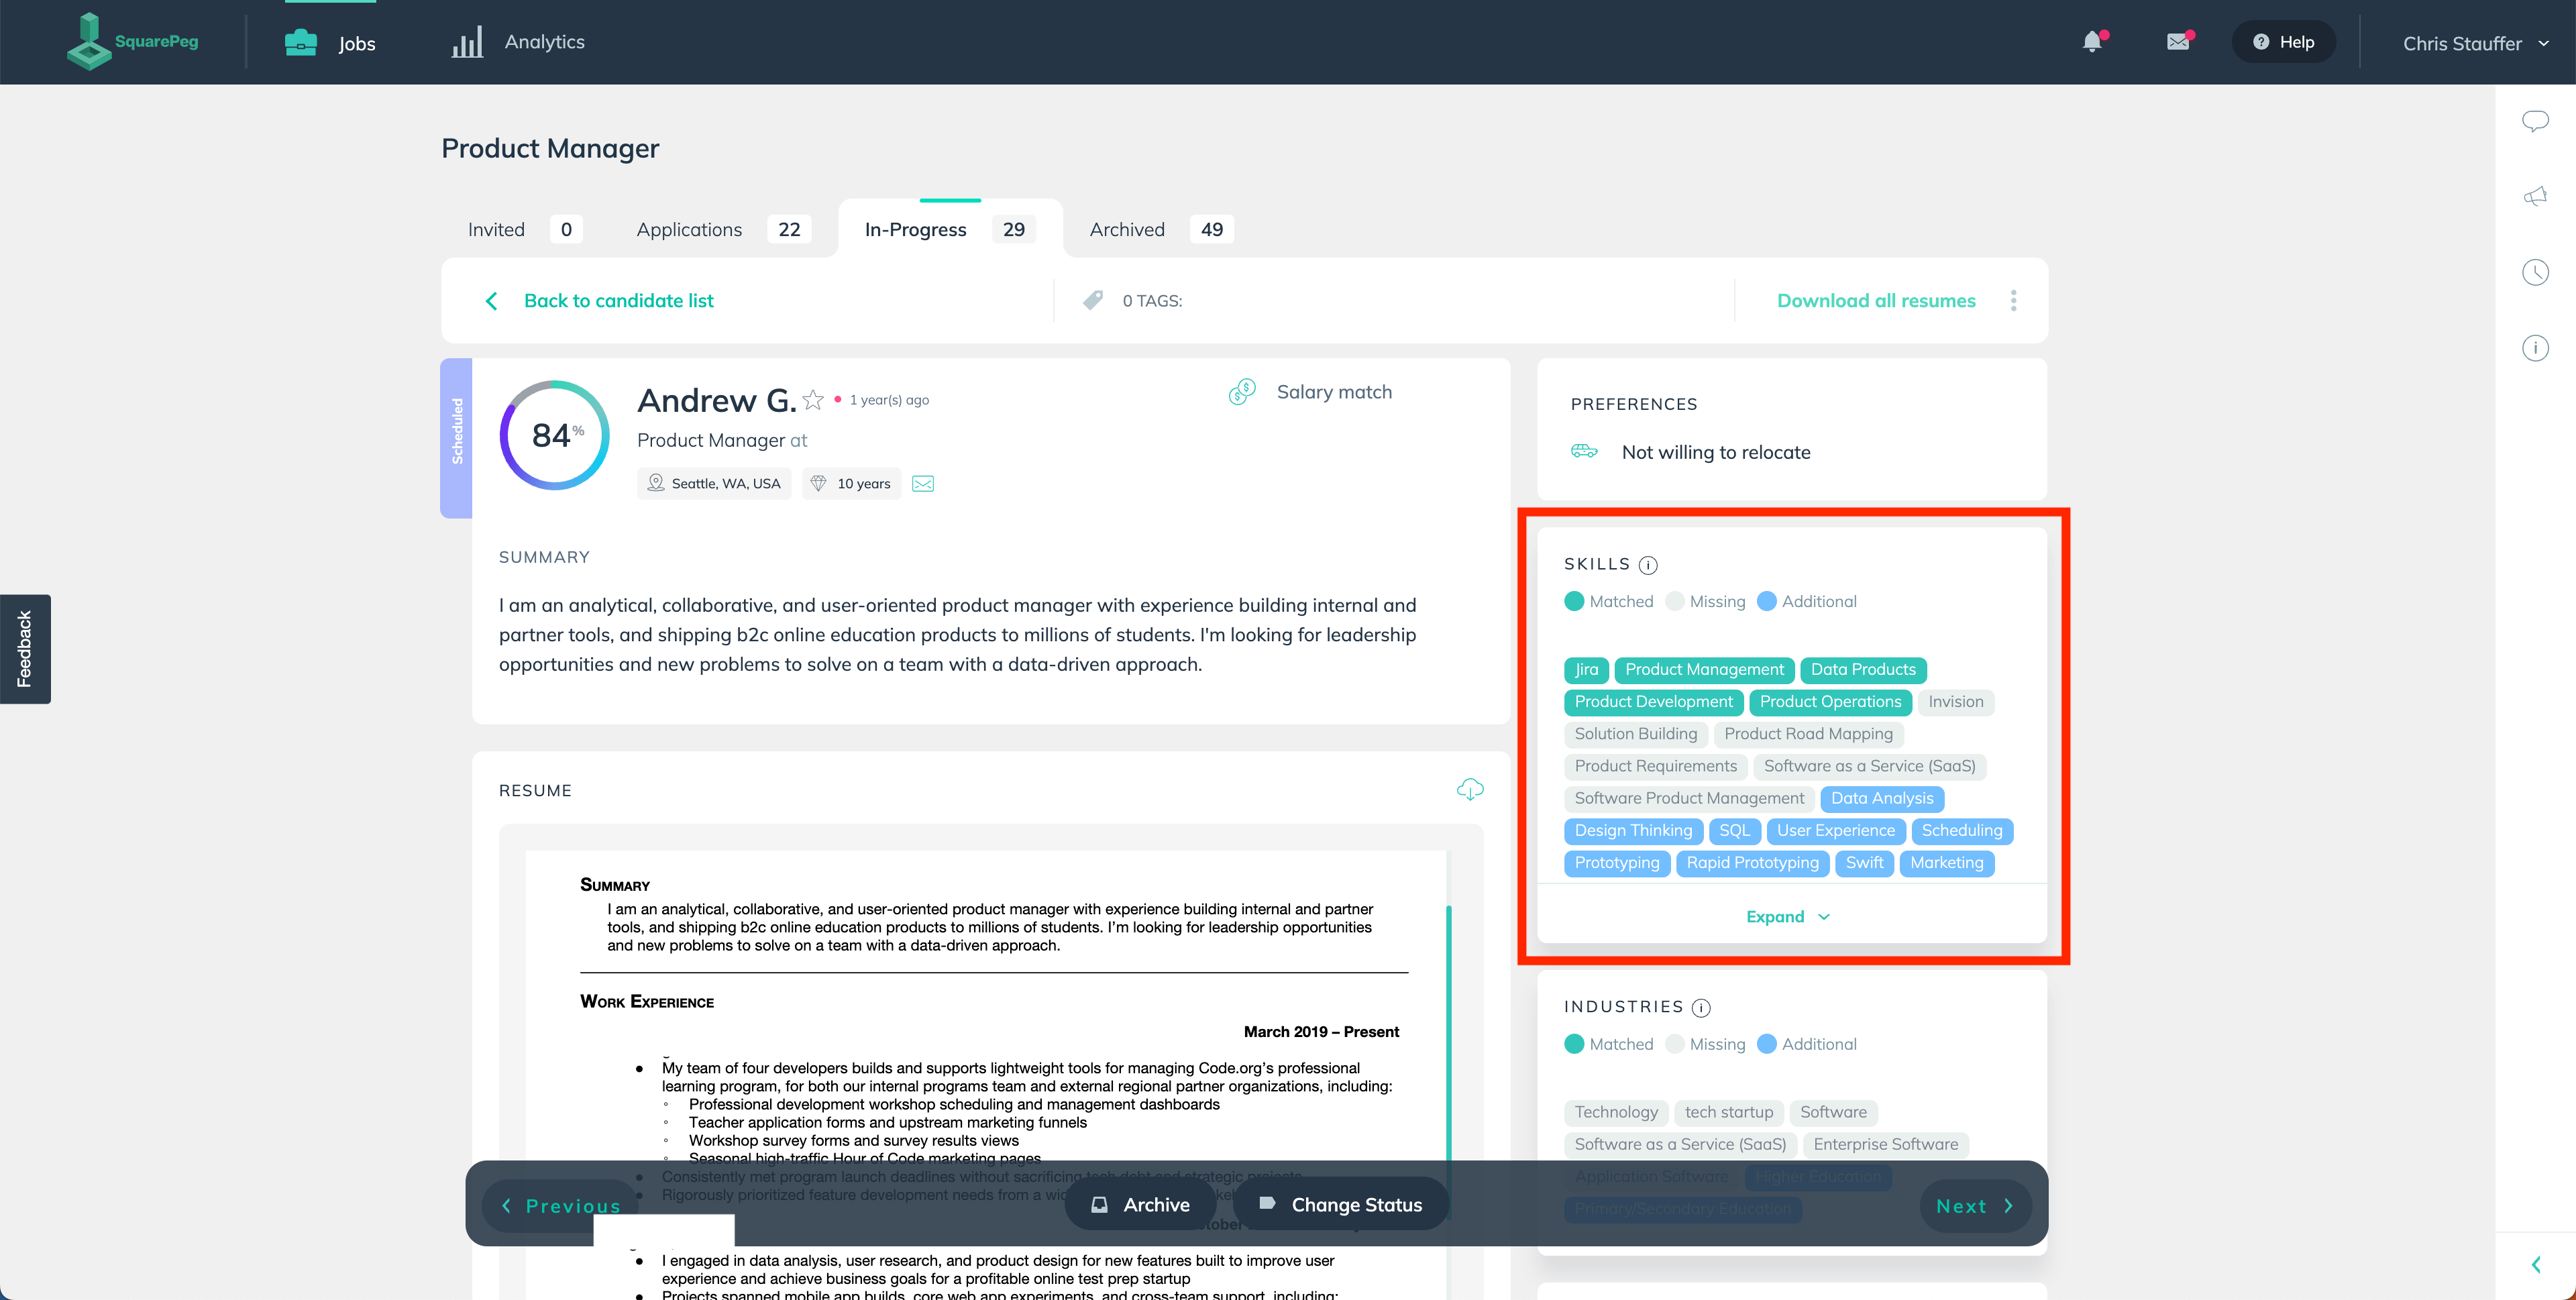Collapse the right sidebar with the chevron
The image size is (2576, 1300).
(2535, 1265)
